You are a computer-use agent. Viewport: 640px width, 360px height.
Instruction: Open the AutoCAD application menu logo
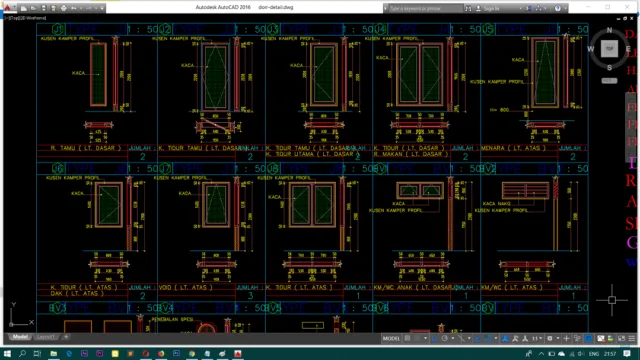(7, 7)
